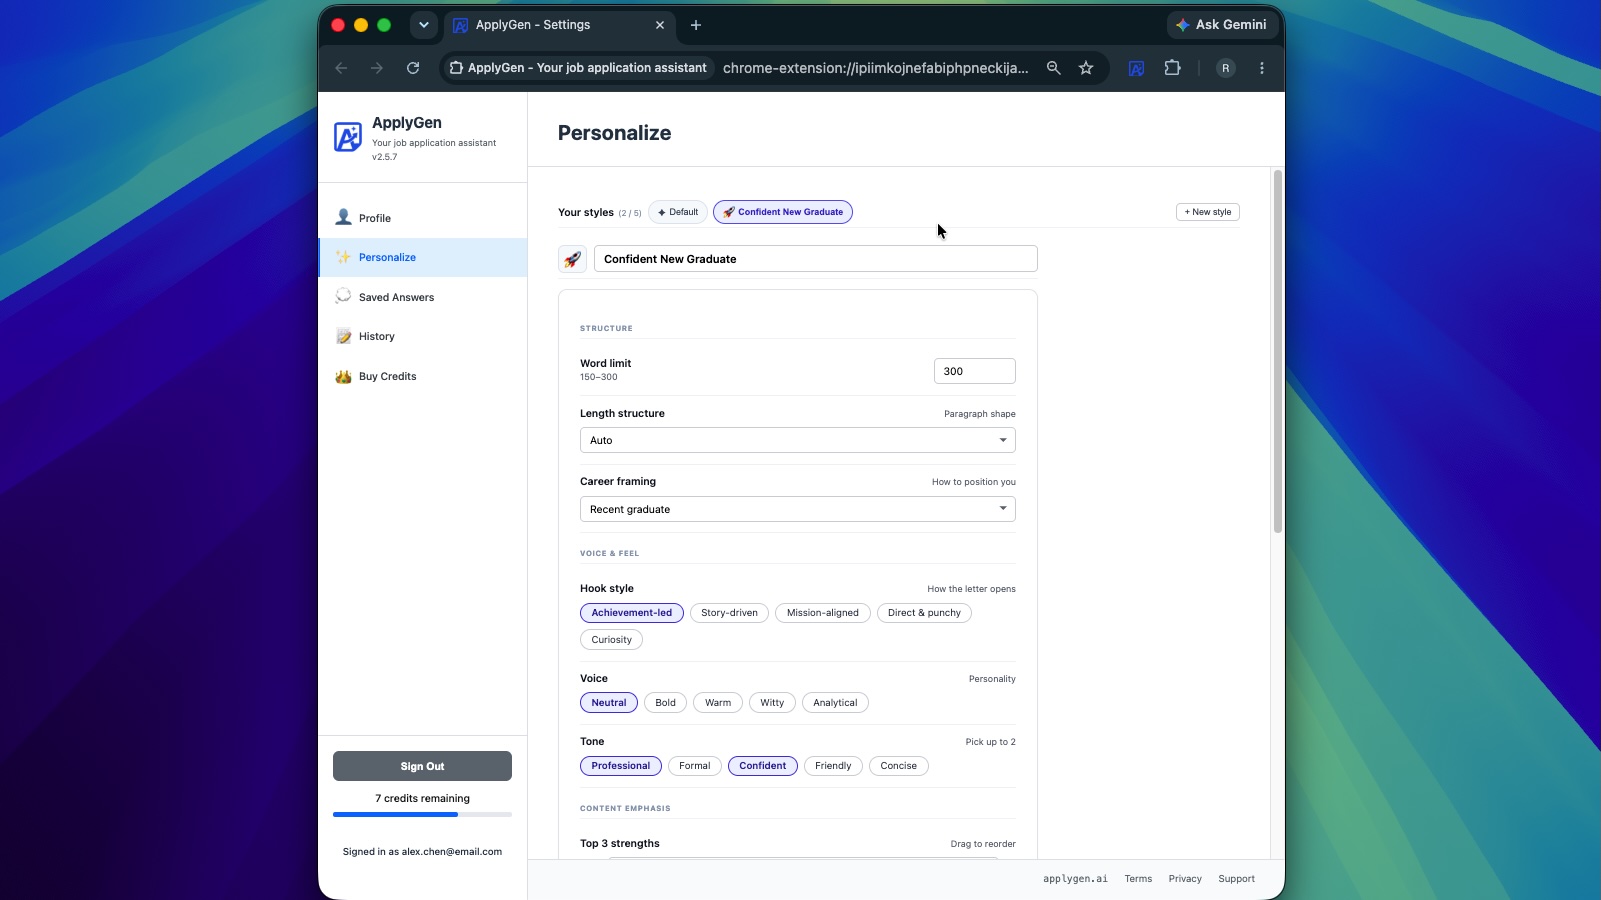The height and width of the screenshot is (900, 1601).
Task: Edit the style name input field
Action: point(816,259)
